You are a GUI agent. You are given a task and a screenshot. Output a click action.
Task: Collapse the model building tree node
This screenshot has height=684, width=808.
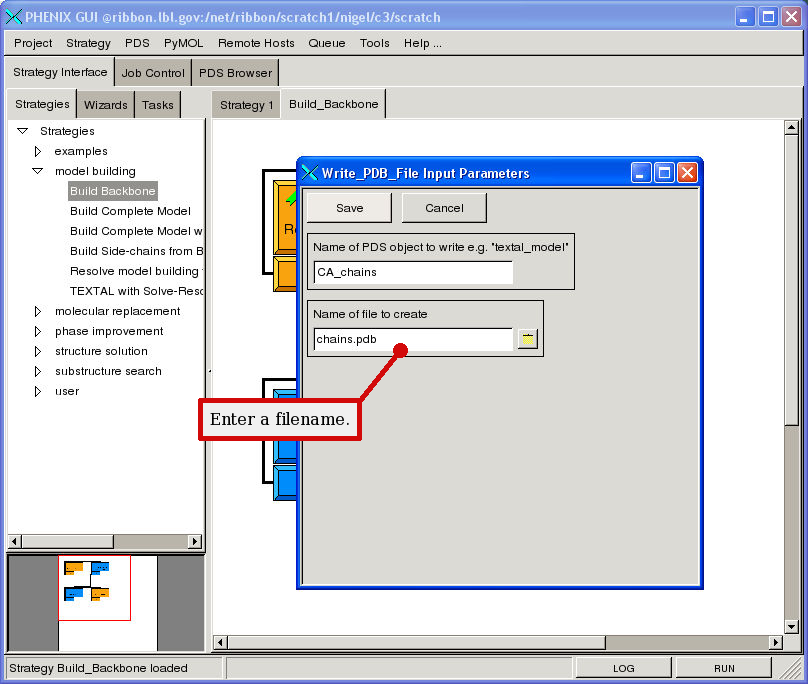[38, 171]
